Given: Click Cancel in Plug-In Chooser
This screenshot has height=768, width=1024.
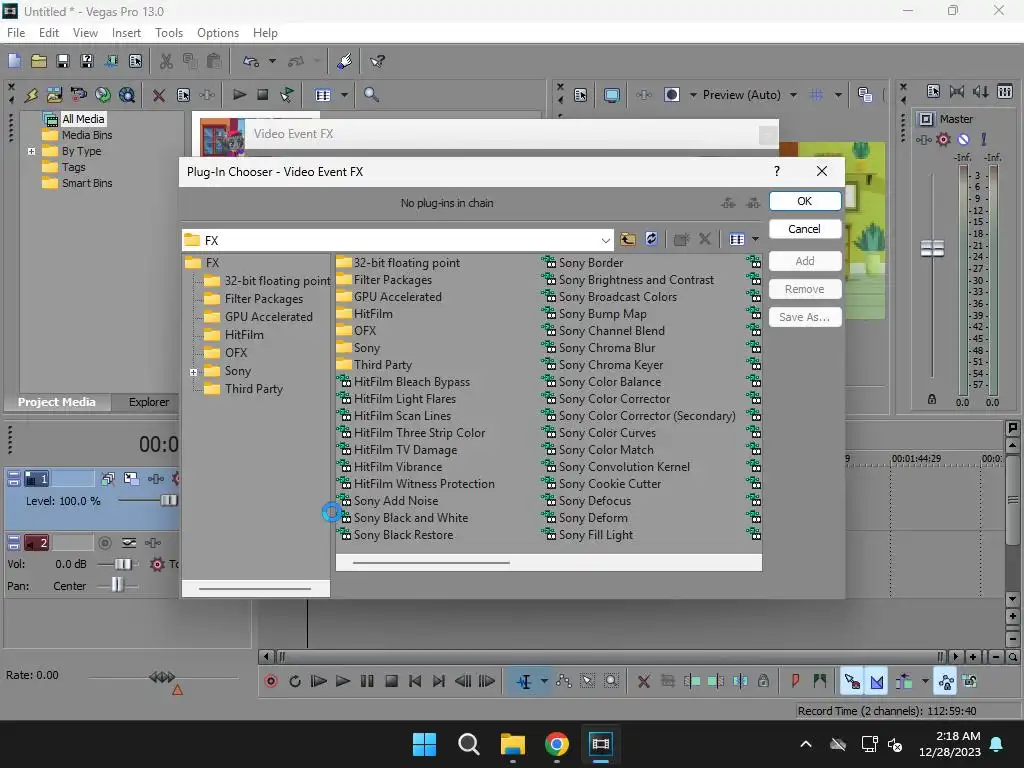Looking at the screenshot, I should pyautogui.click(x=805, y=229).
